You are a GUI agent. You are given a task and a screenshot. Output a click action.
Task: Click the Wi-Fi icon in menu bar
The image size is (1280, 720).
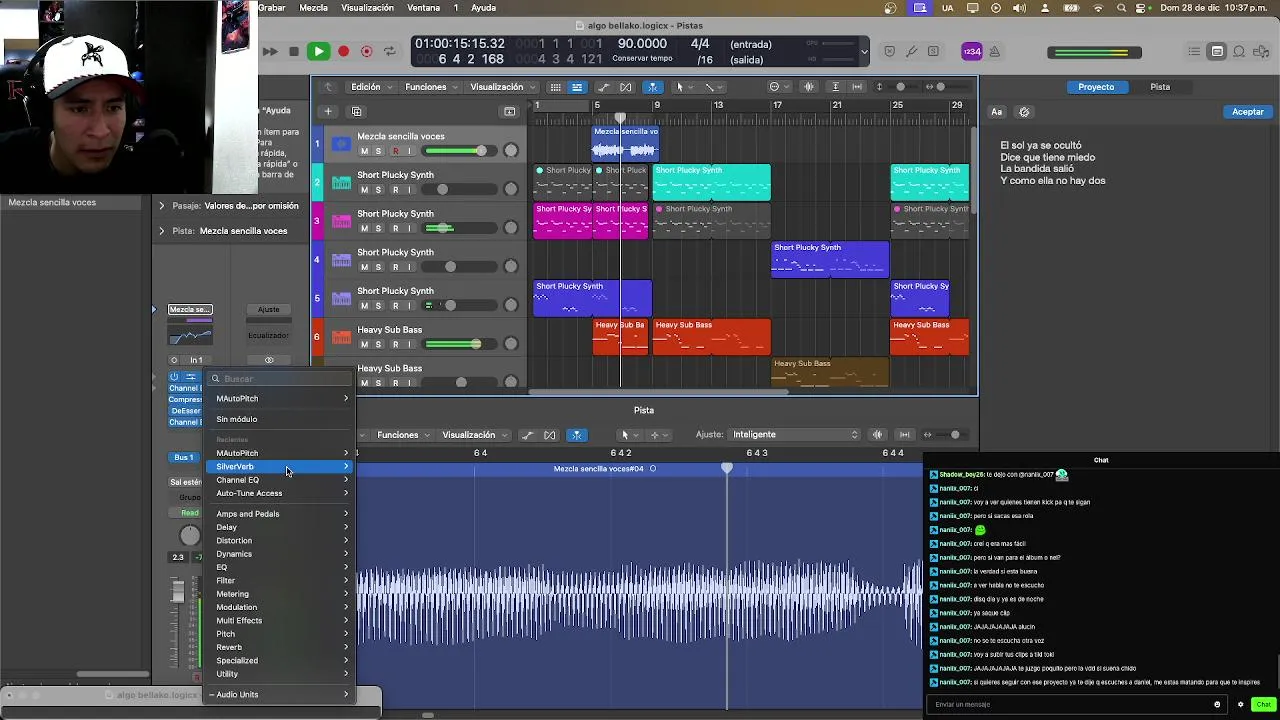tap(1099, 8)
